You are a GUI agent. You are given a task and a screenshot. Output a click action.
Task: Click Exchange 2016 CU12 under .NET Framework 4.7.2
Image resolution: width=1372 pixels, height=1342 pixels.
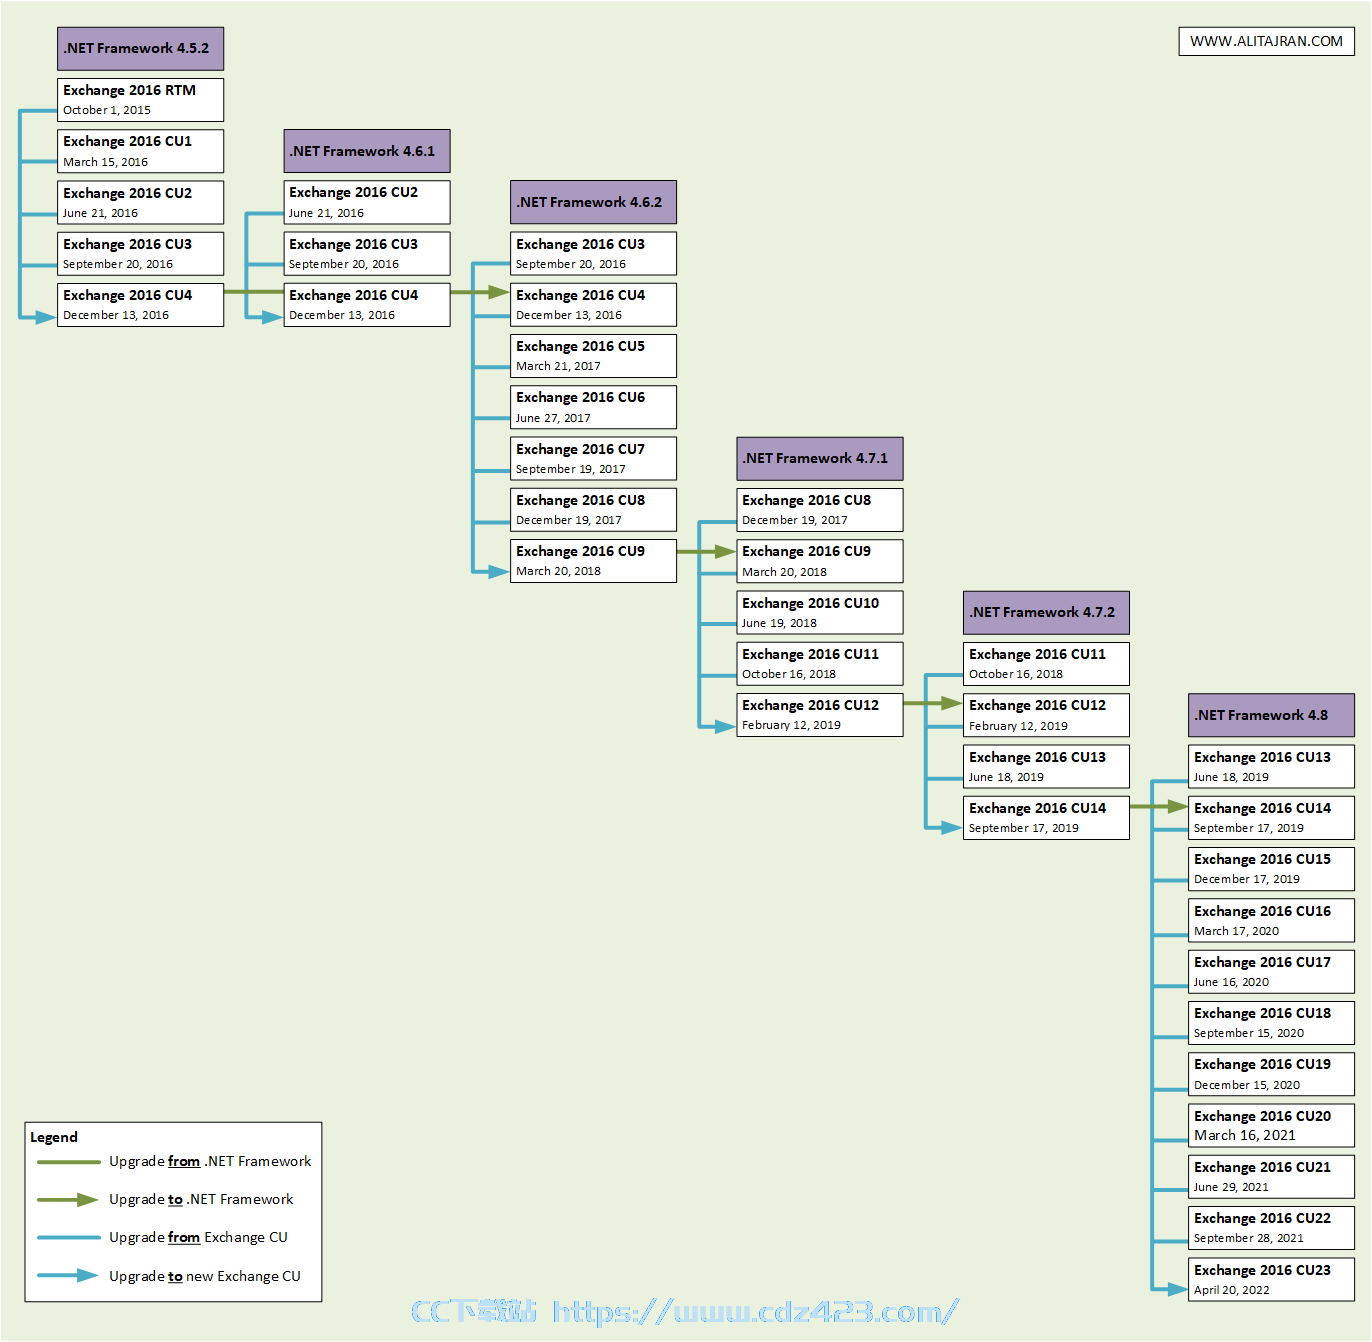[1046, 715]
